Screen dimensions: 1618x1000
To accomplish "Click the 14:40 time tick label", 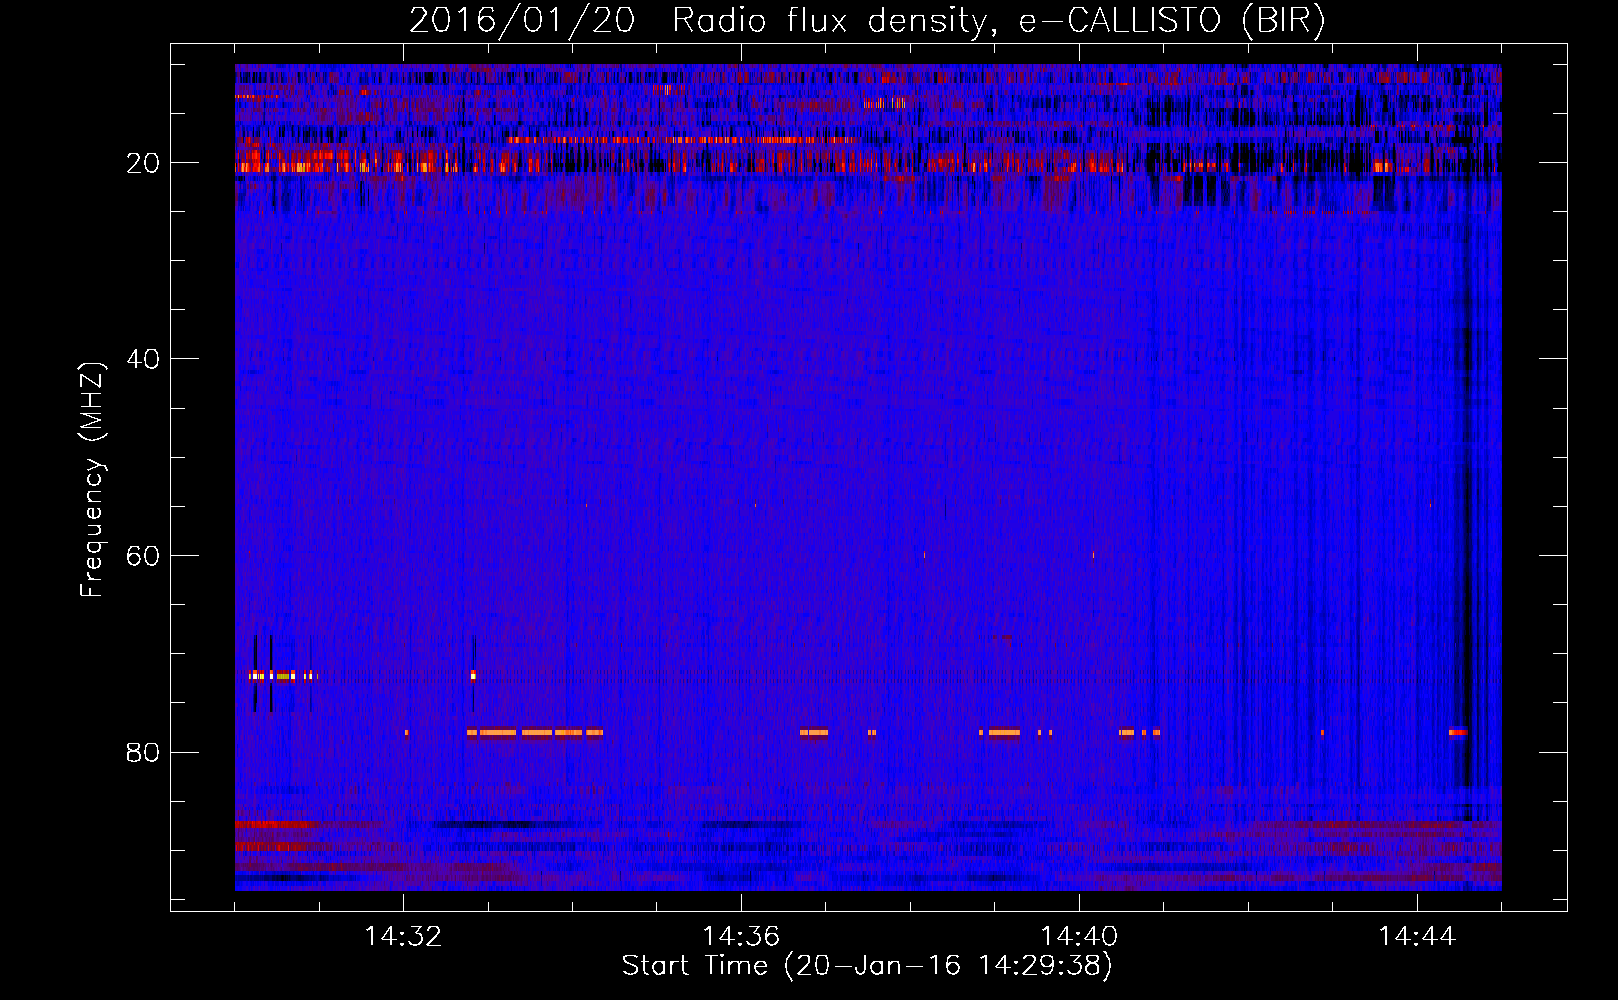I will pos(1079,937).
